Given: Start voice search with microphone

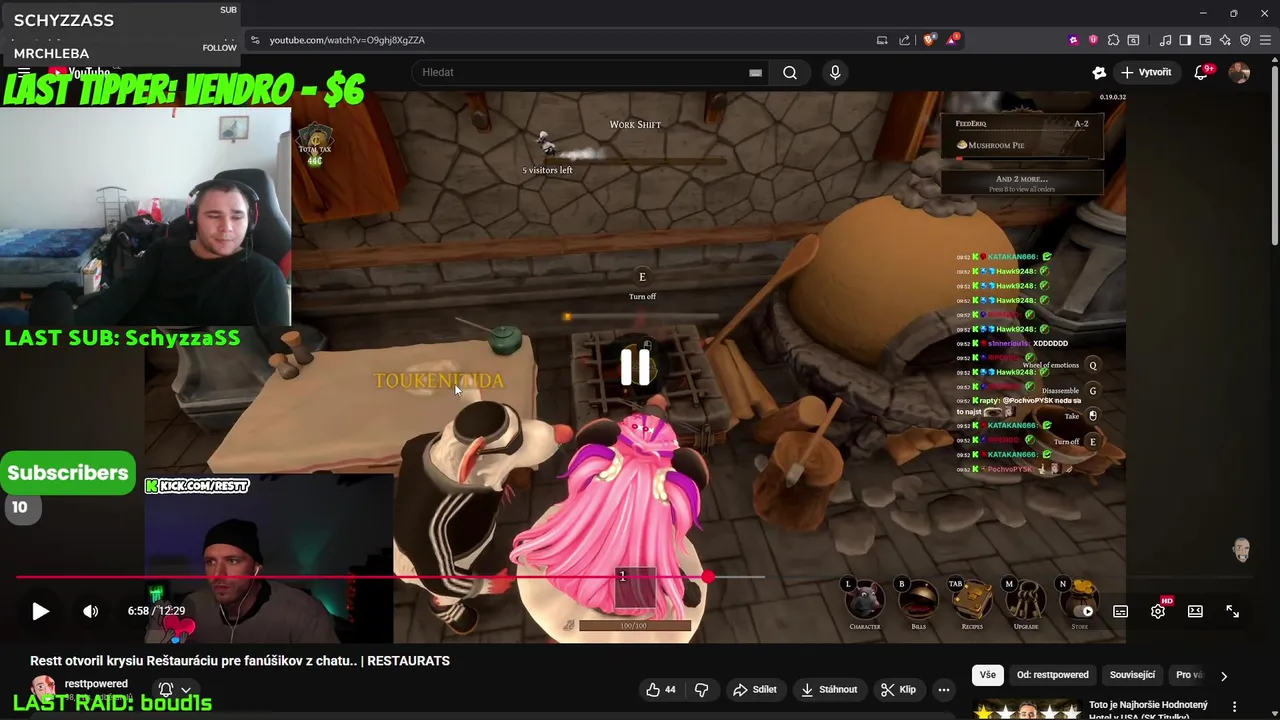Looking at the screenshot, I should [x=835, y=72].
